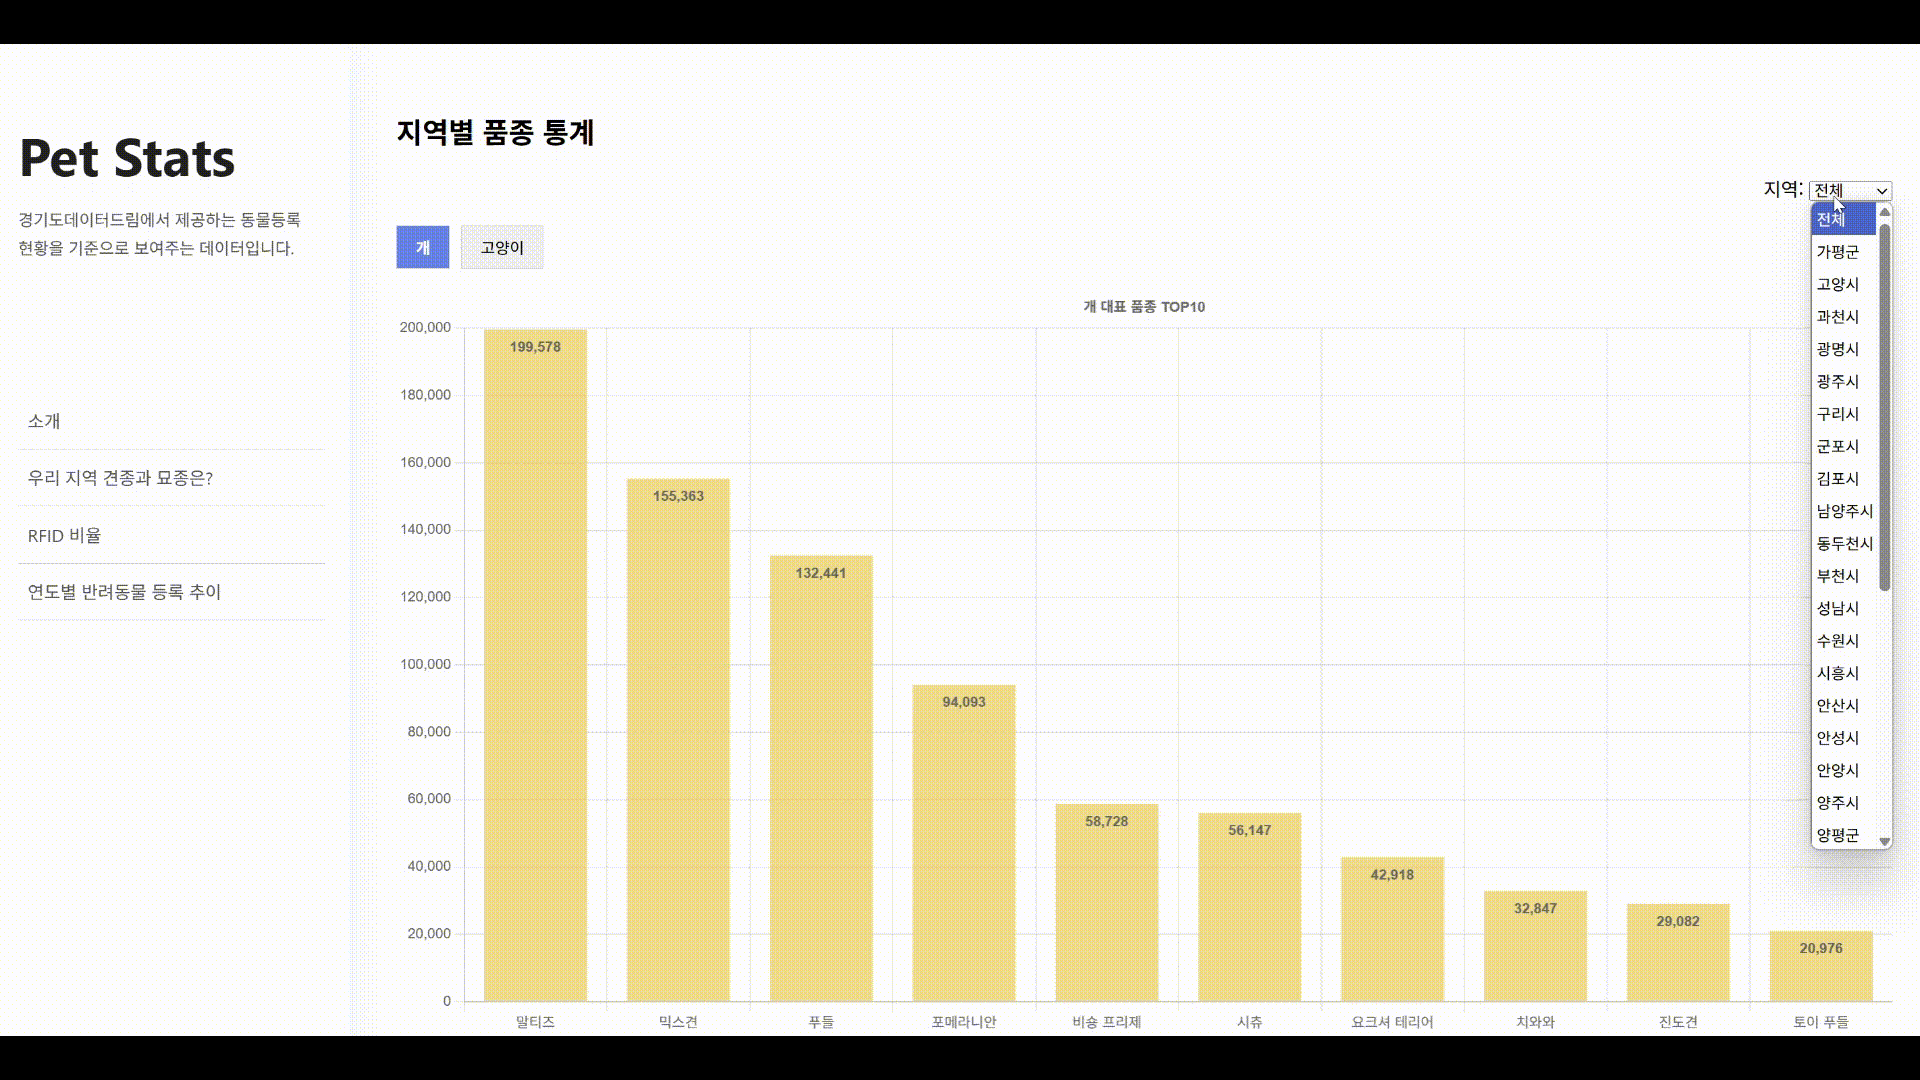The height and width of the screenshot is (1080, 1920).
Task: Pick 양평군 from the region options
Action: pos(1838,835)
